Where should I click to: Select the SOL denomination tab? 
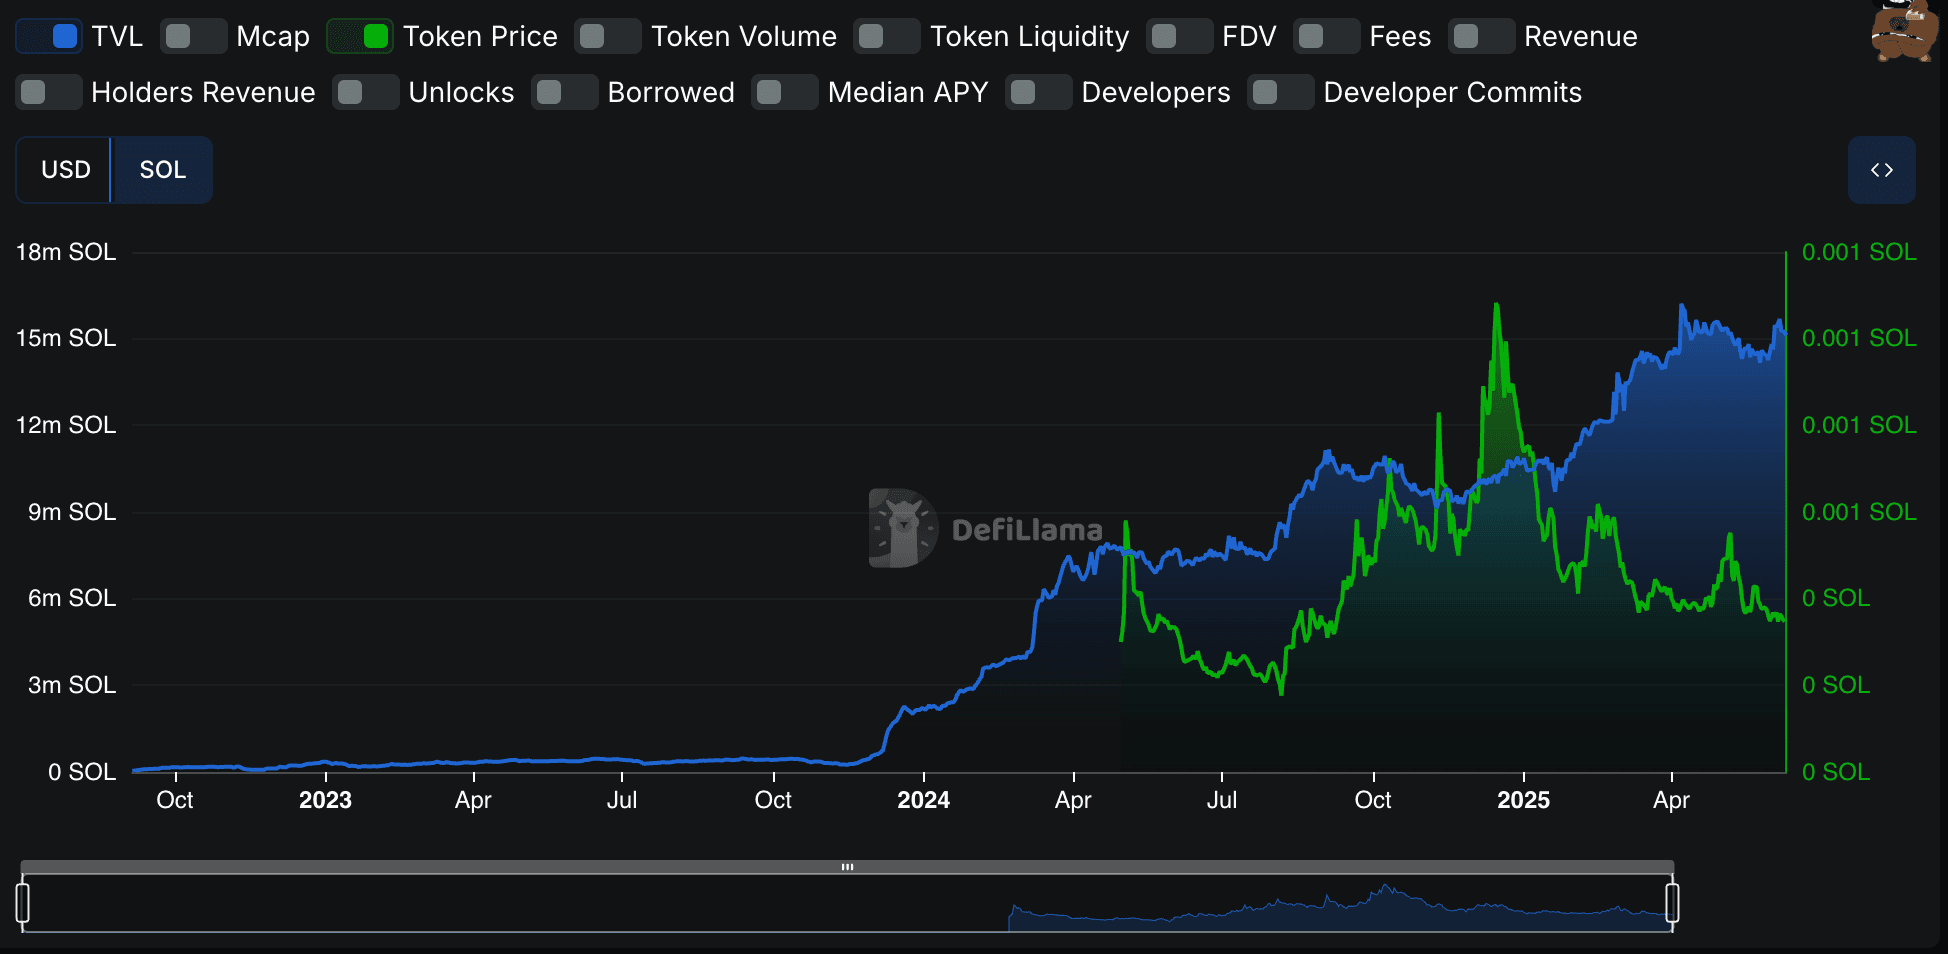(x=161, y=170)
